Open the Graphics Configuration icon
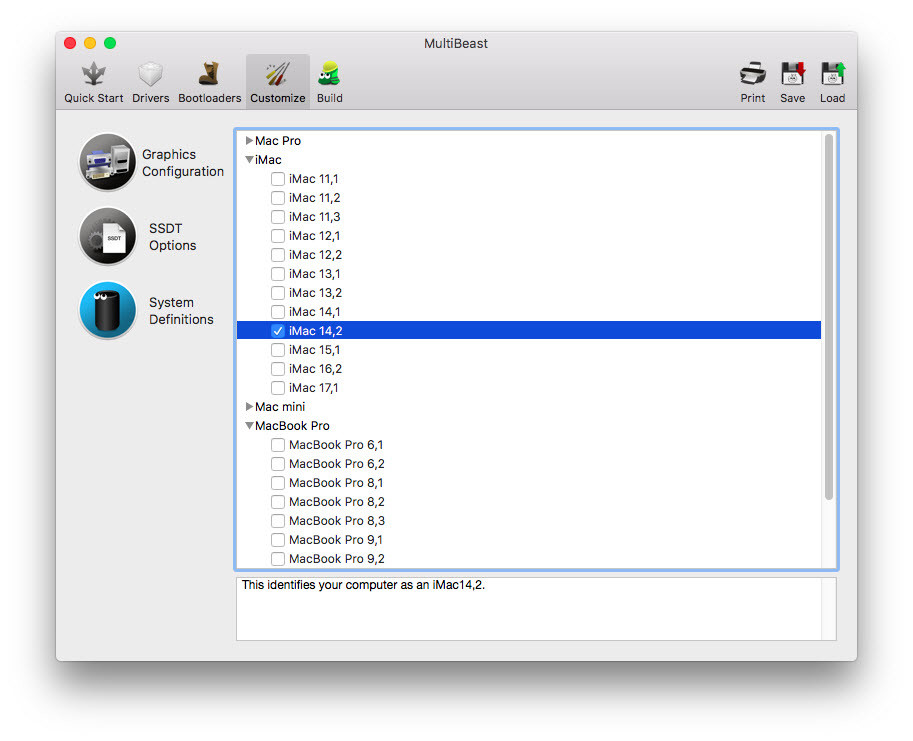Image resolution: width=913 pixels, height=741 pixels. click(108, 162)
